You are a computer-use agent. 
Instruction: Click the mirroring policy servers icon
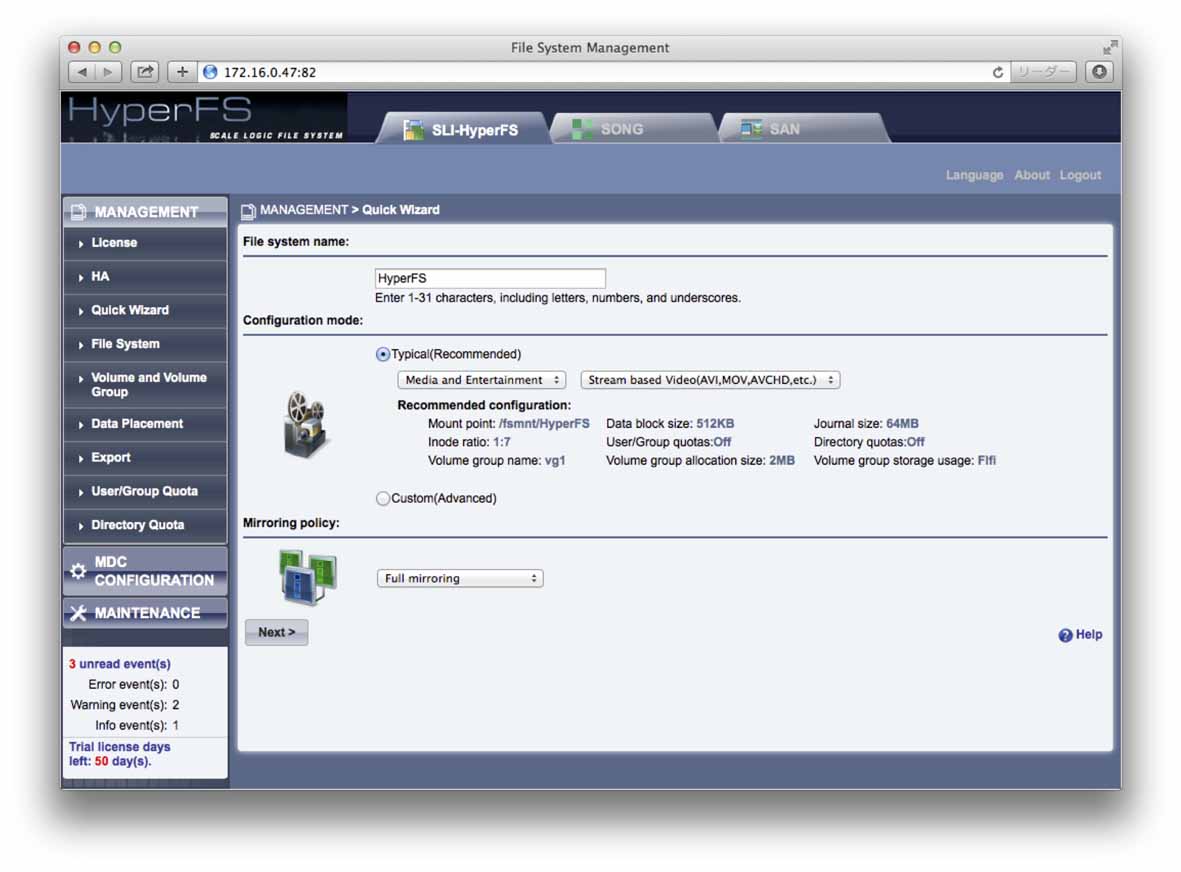307,578
